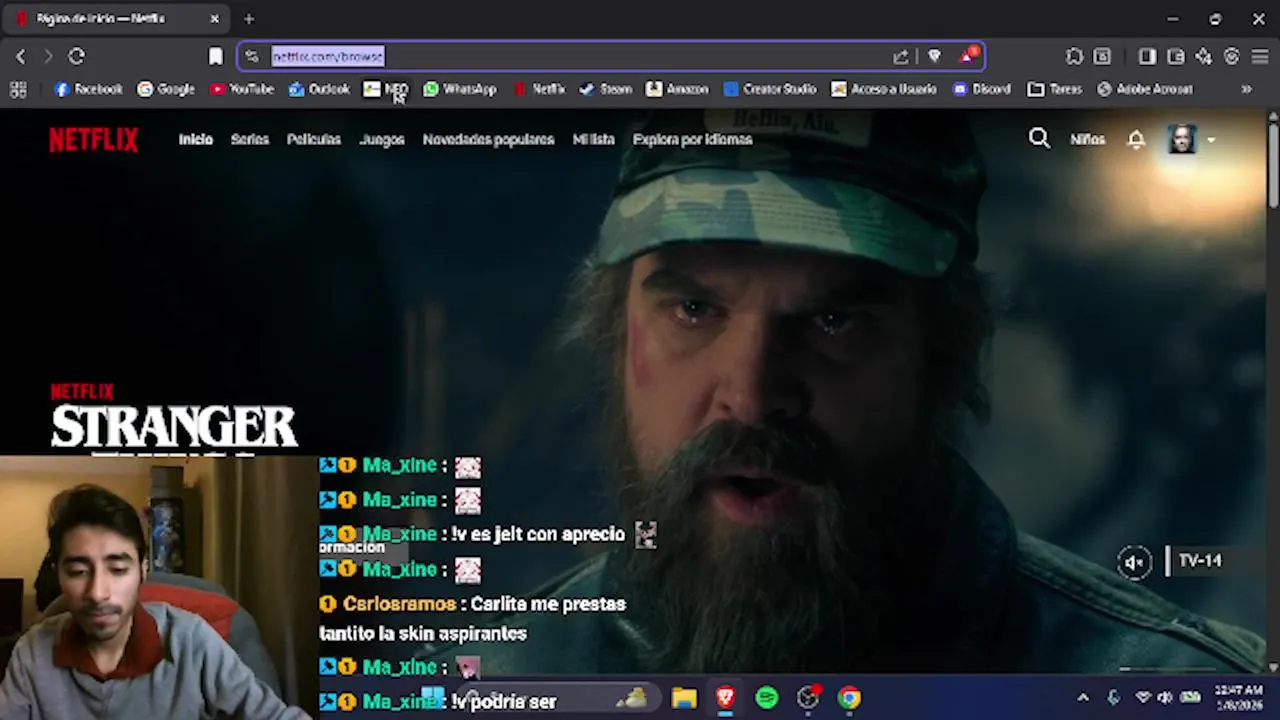Open the Juegos section
The image size is (1280, 720).
382,140
